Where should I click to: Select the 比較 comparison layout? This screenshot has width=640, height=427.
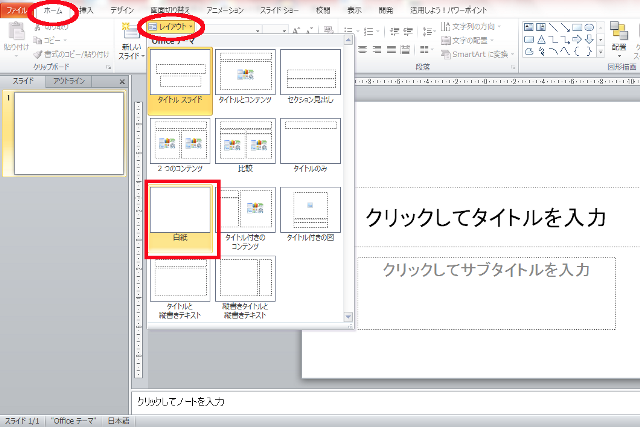pos(246,145)
